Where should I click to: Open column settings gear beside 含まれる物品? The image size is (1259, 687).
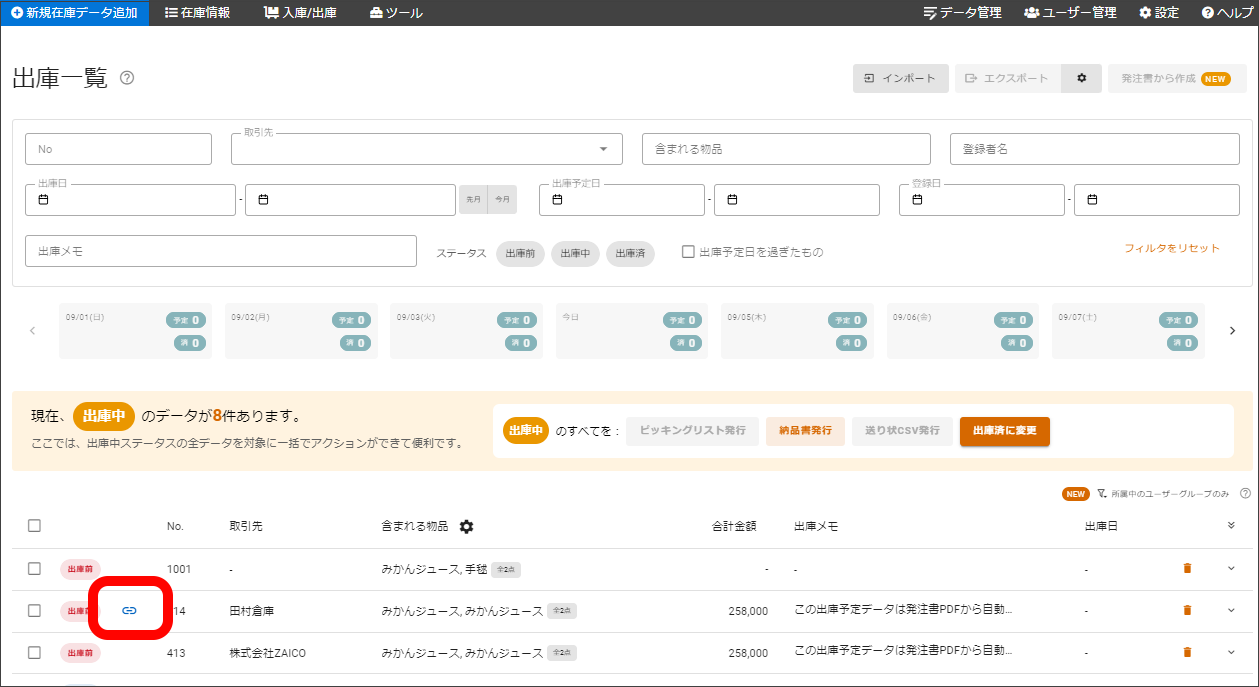pos(466,526)
